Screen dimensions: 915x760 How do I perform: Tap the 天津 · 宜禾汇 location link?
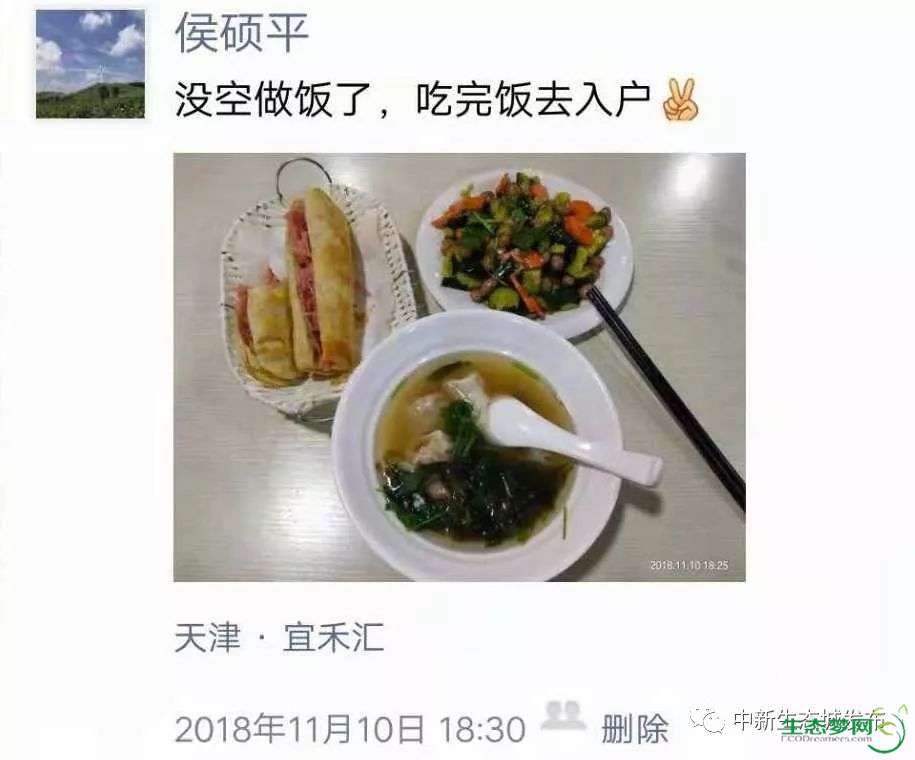point(279,637)
